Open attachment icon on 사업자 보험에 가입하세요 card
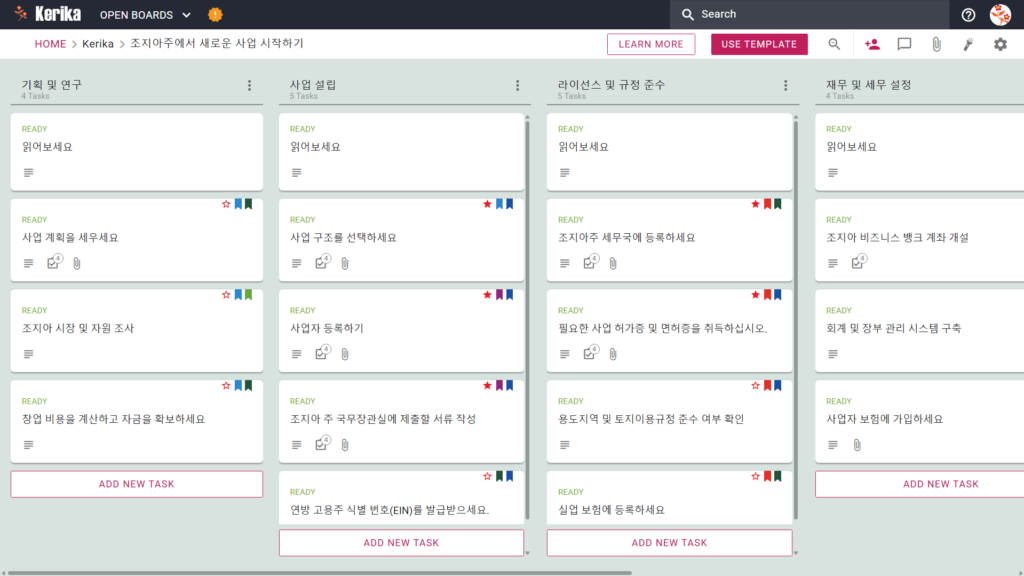This screenshot has height=576, width=1024. click(857, 445)
